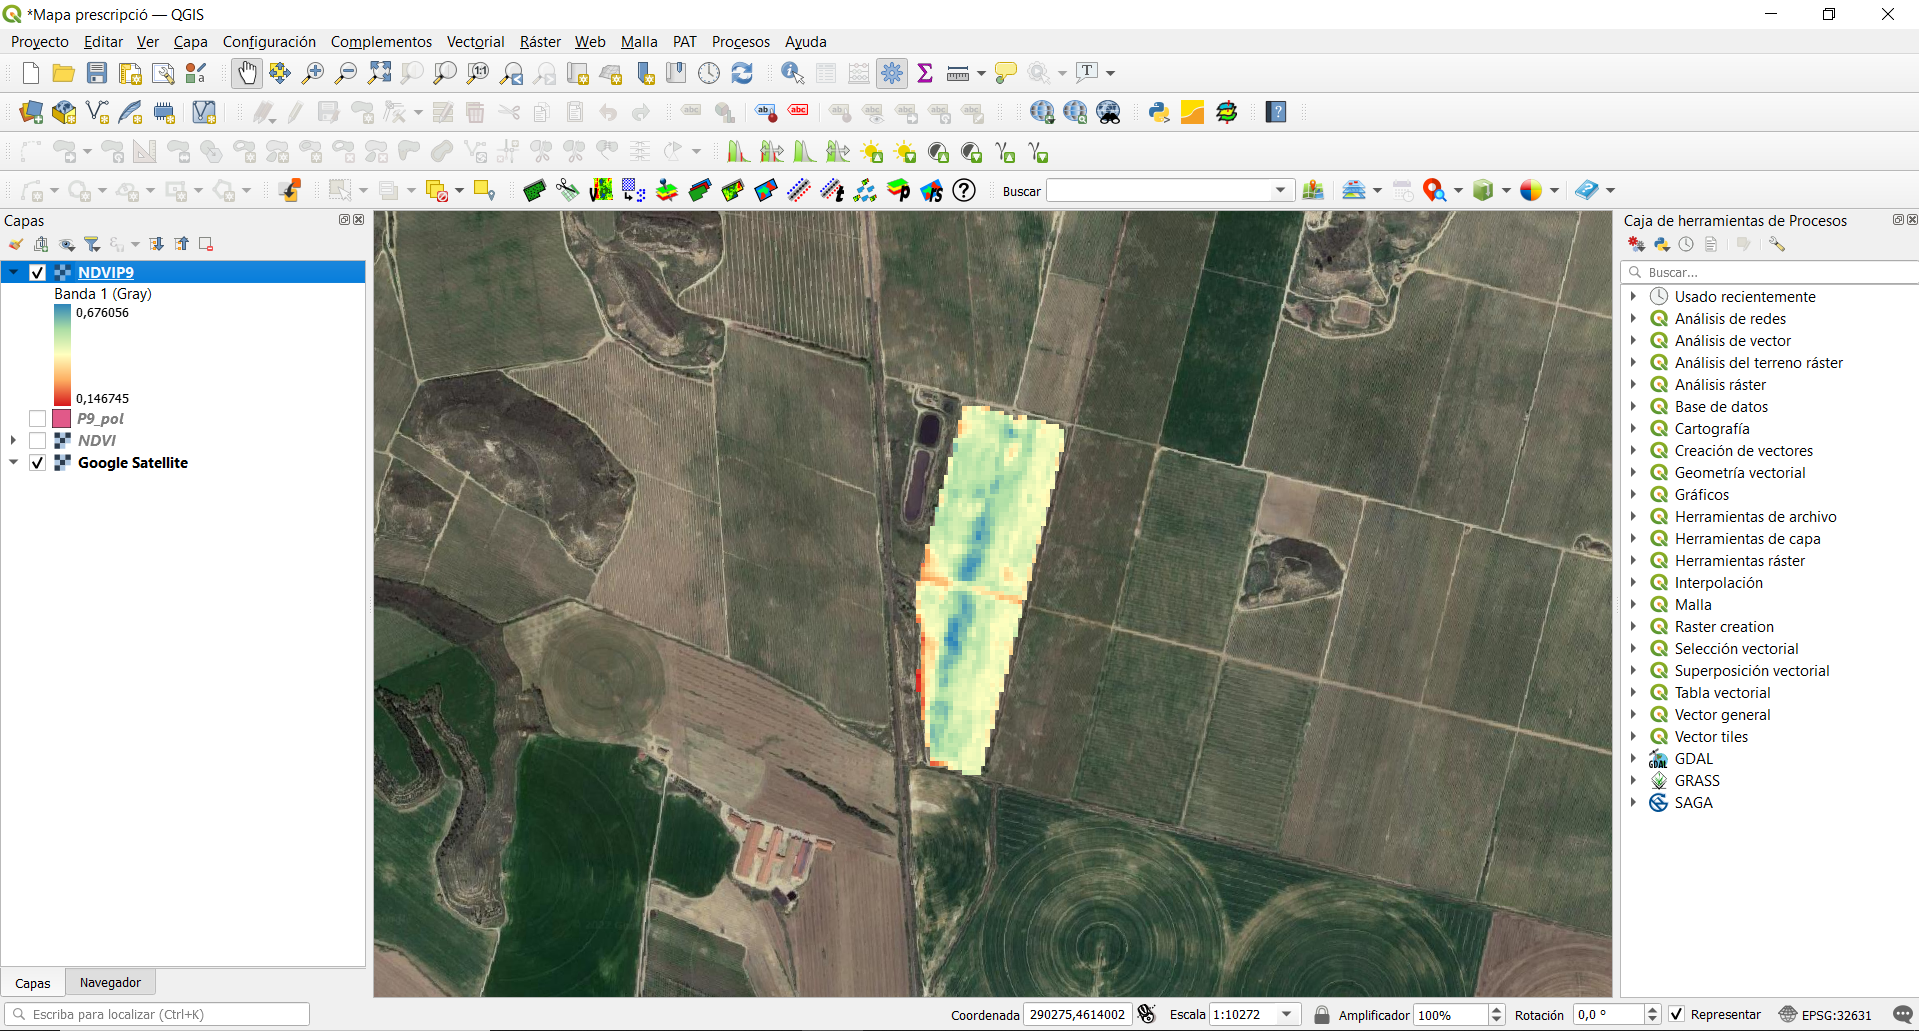This screenshot has height=1031, width=1919.
Task: Click the circled question mark plugin icon
Action: tap(964, 190)
